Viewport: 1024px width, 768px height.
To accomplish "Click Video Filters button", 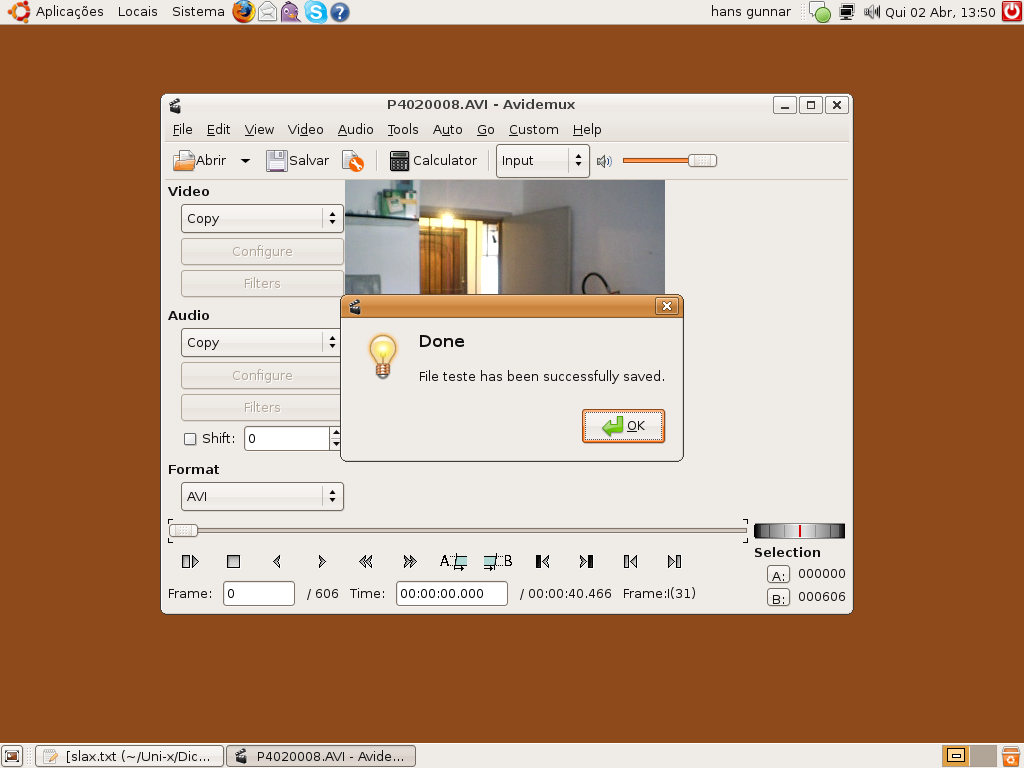I will 262,283.
